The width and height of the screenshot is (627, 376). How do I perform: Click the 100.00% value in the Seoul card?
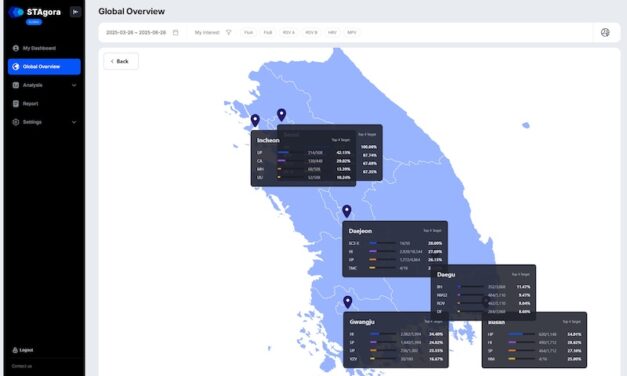369,147
